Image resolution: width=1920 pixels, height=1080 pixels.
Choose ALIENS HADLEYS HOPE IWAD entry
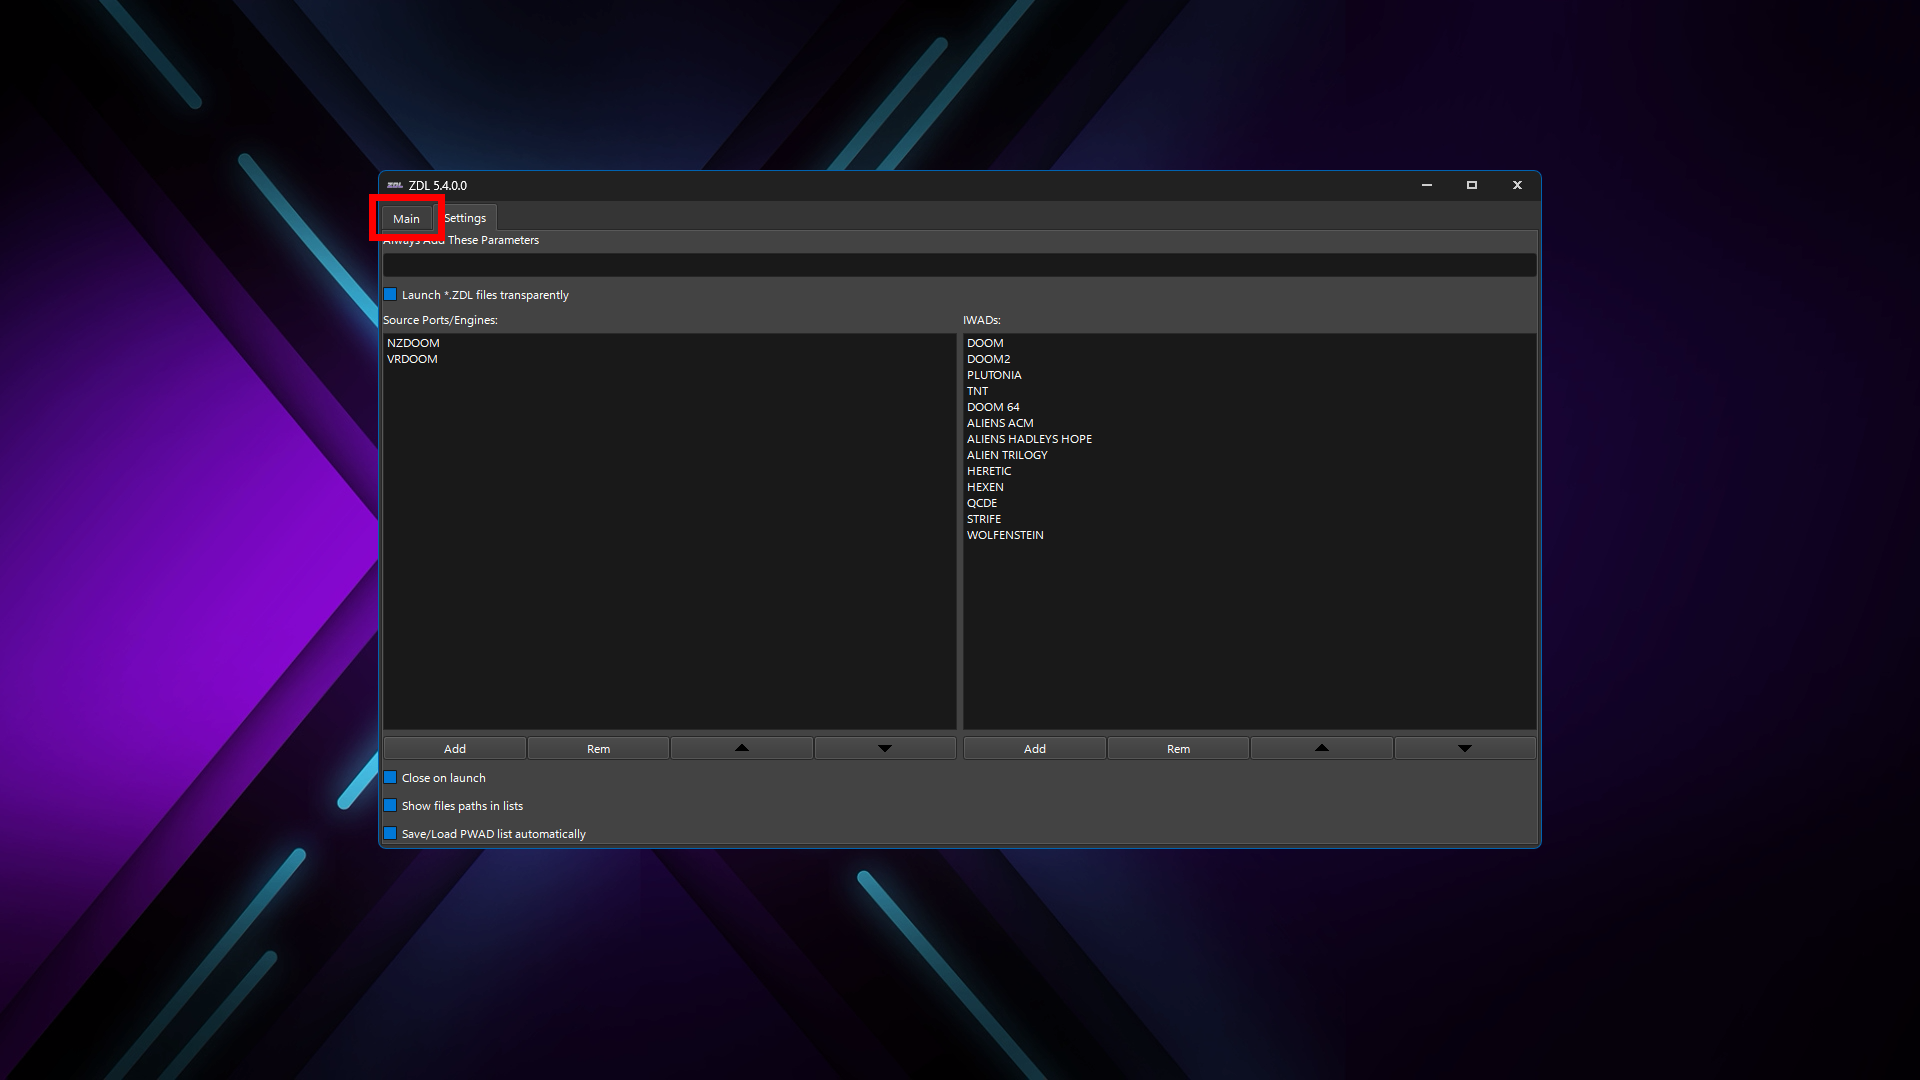[1029, 439]
